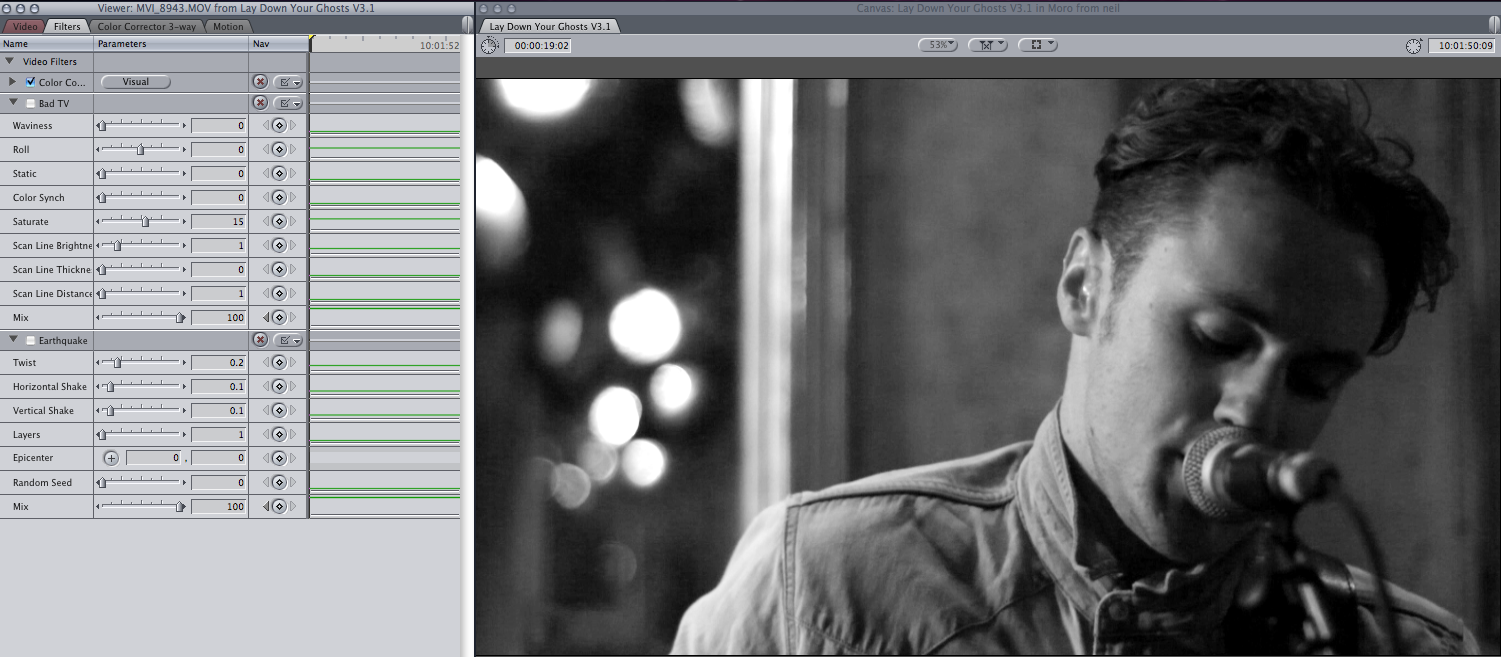Screen dimensions: 1501x657
Task: Click the Epicenter crosshair point button
Action: [111, 458]
